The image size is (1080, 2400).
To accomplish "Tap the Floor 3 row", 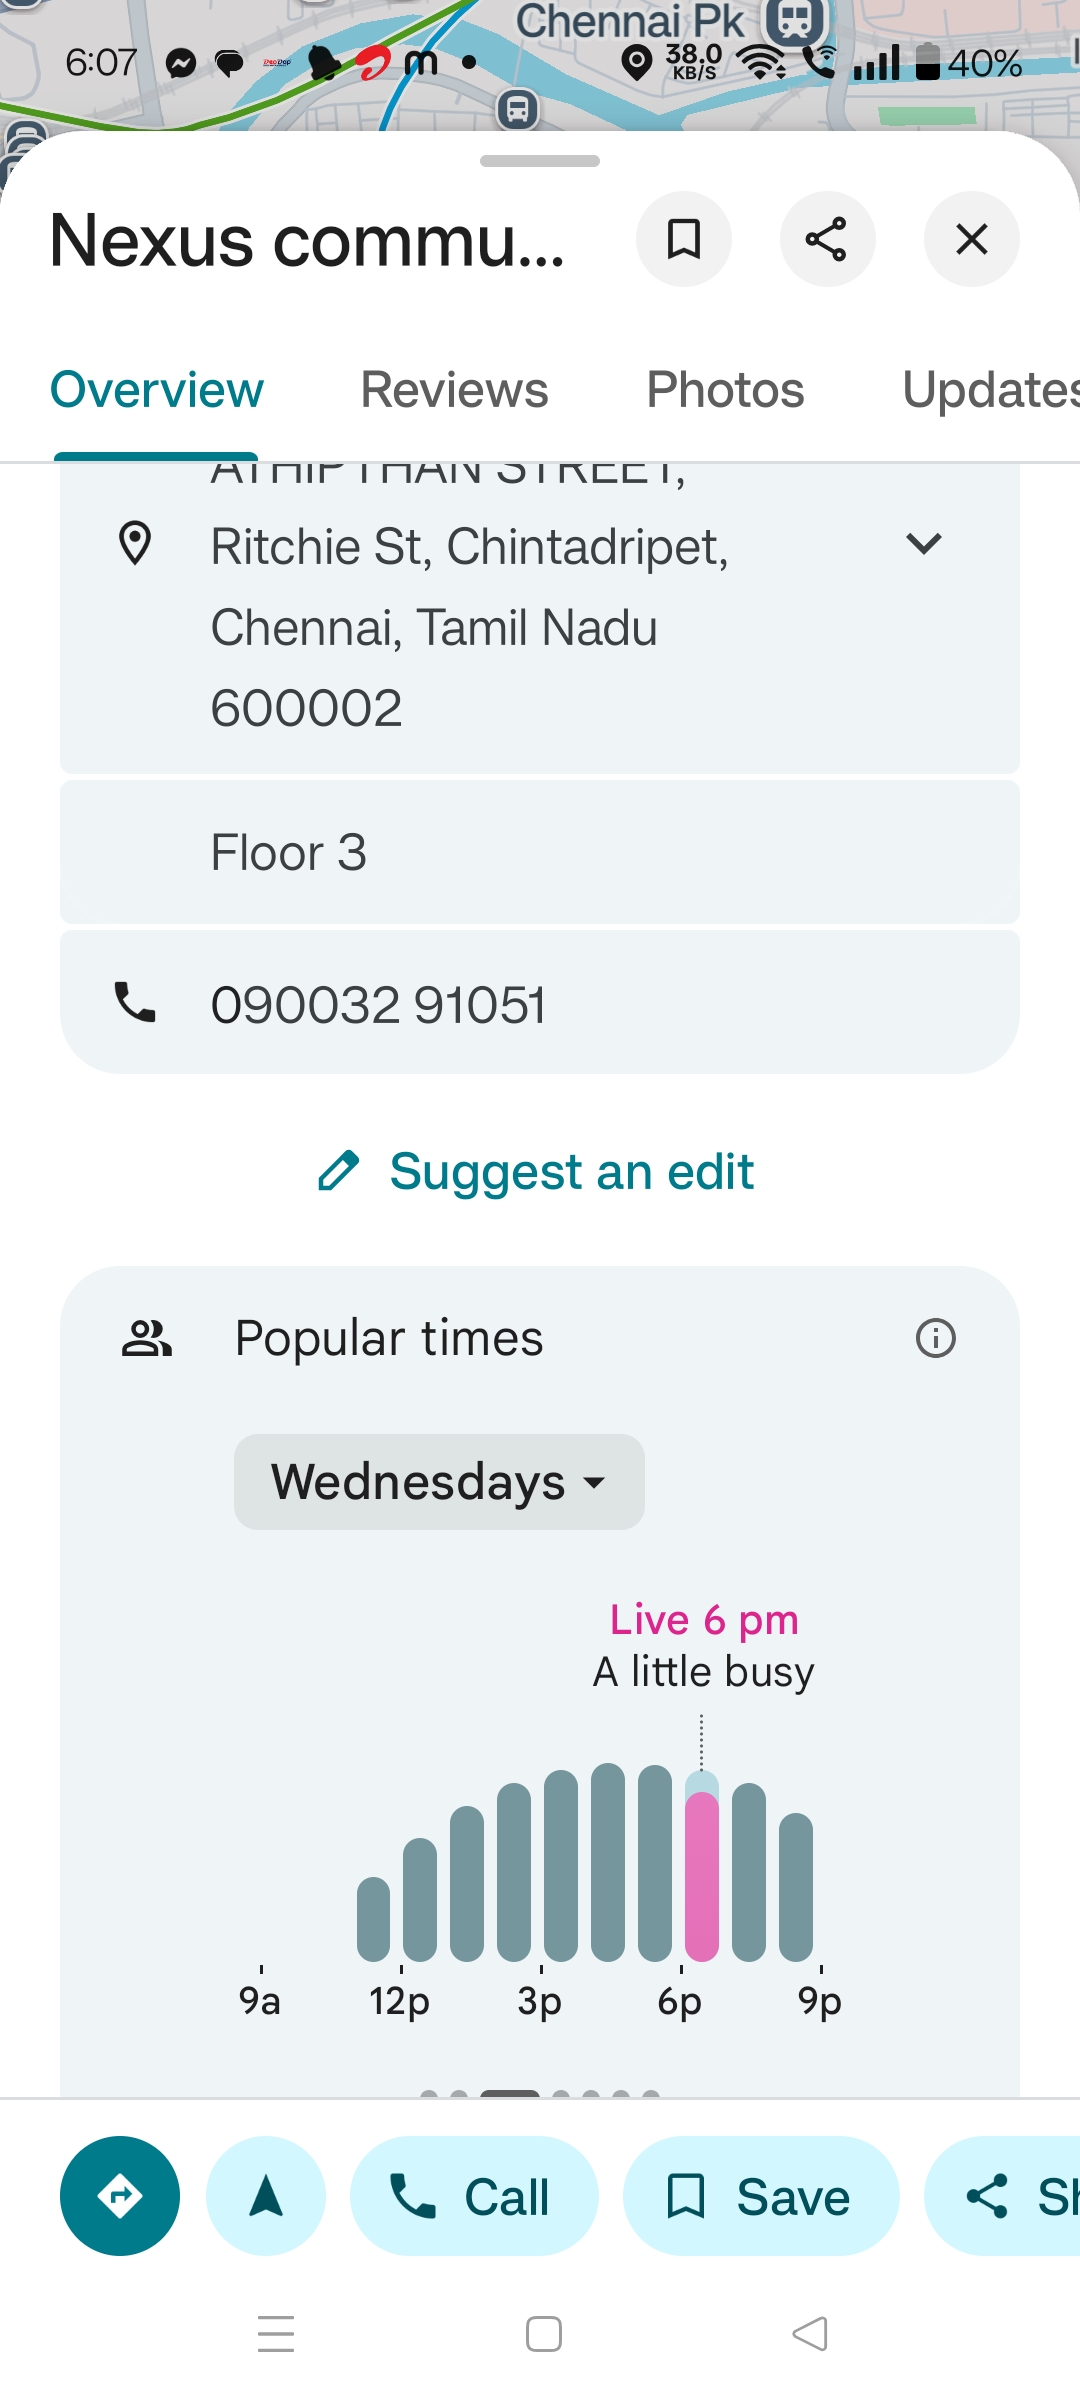I will click(x=540, y=852).
